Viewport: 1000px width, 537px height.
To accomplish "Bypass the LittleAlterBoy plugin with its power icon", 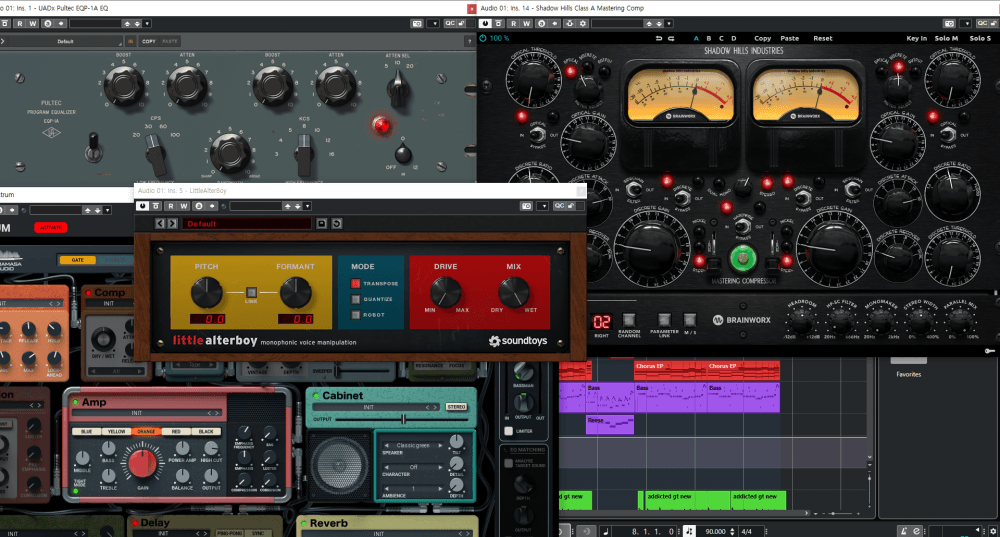I will click(142, 206).
